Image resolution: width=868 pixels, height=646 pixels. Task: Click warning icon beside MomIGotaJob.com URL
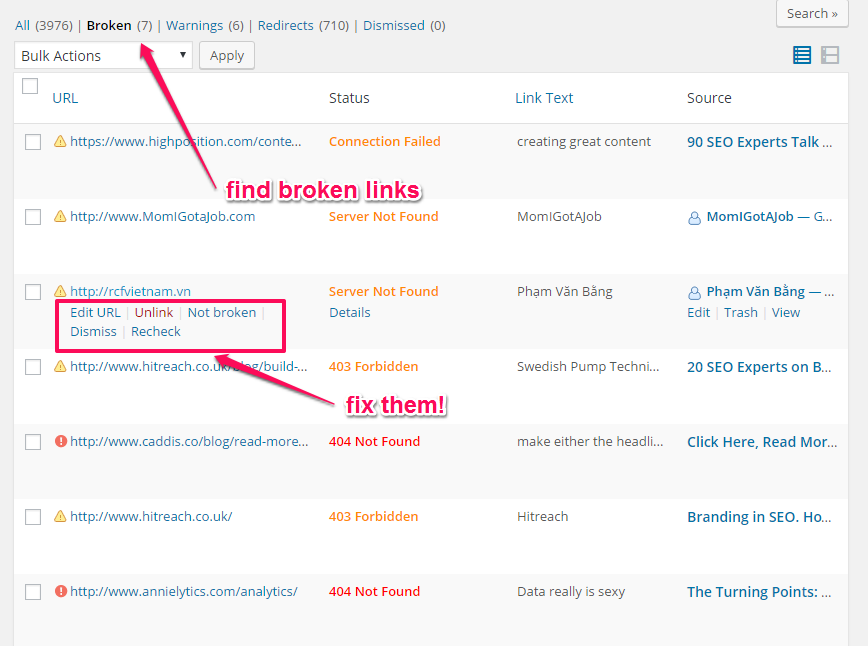click(60, 216)
